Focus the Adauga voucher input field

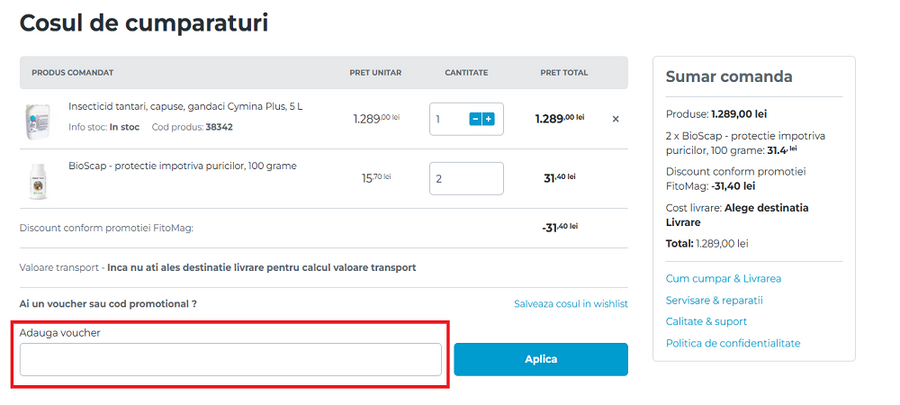click(x=230, y=360)
